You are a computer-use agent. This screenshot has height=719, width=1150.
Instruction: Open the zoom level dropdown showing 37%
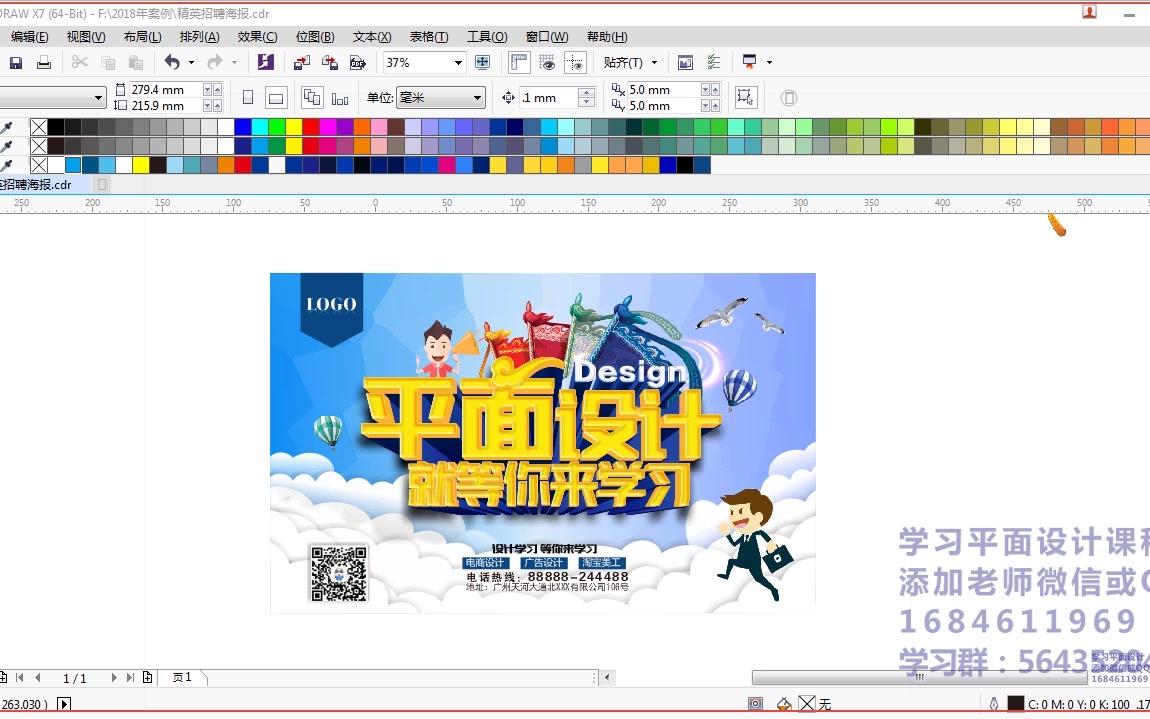click(x=459, y=62)
